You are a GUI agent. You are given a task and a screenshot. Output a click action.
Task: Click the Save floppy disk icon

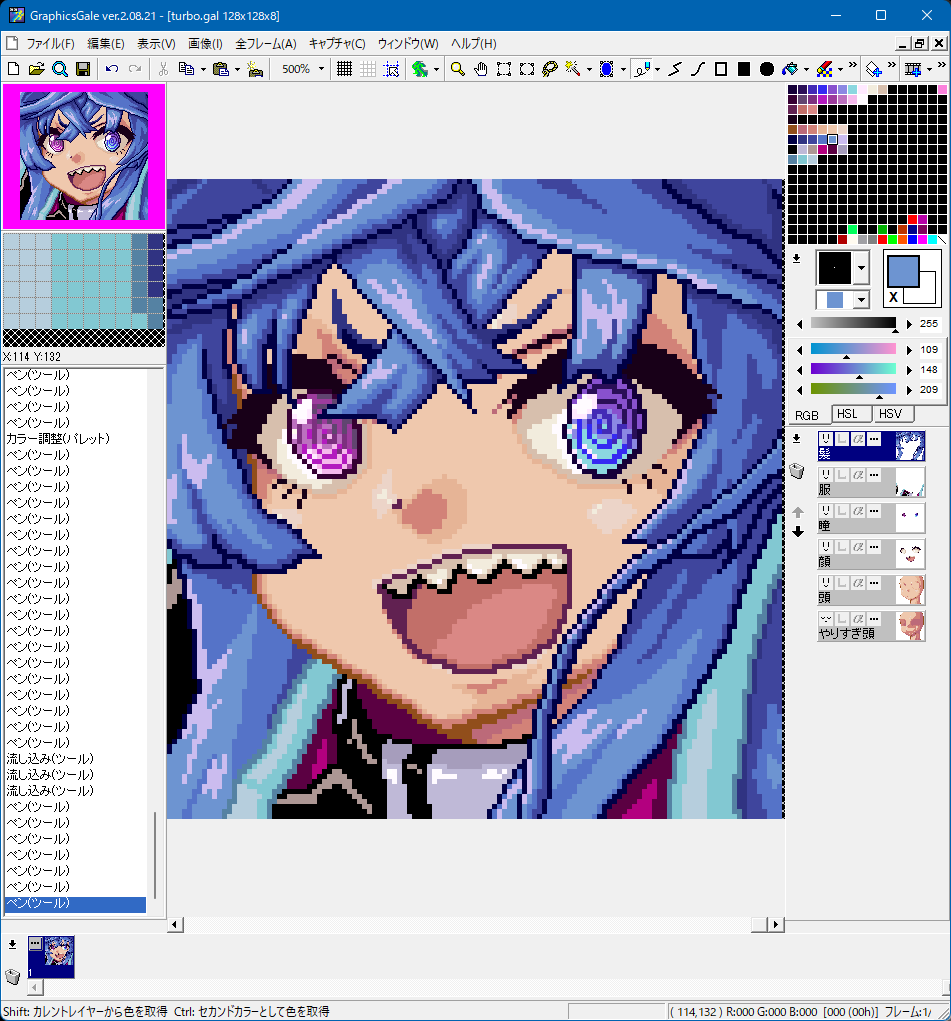[83, 69]
